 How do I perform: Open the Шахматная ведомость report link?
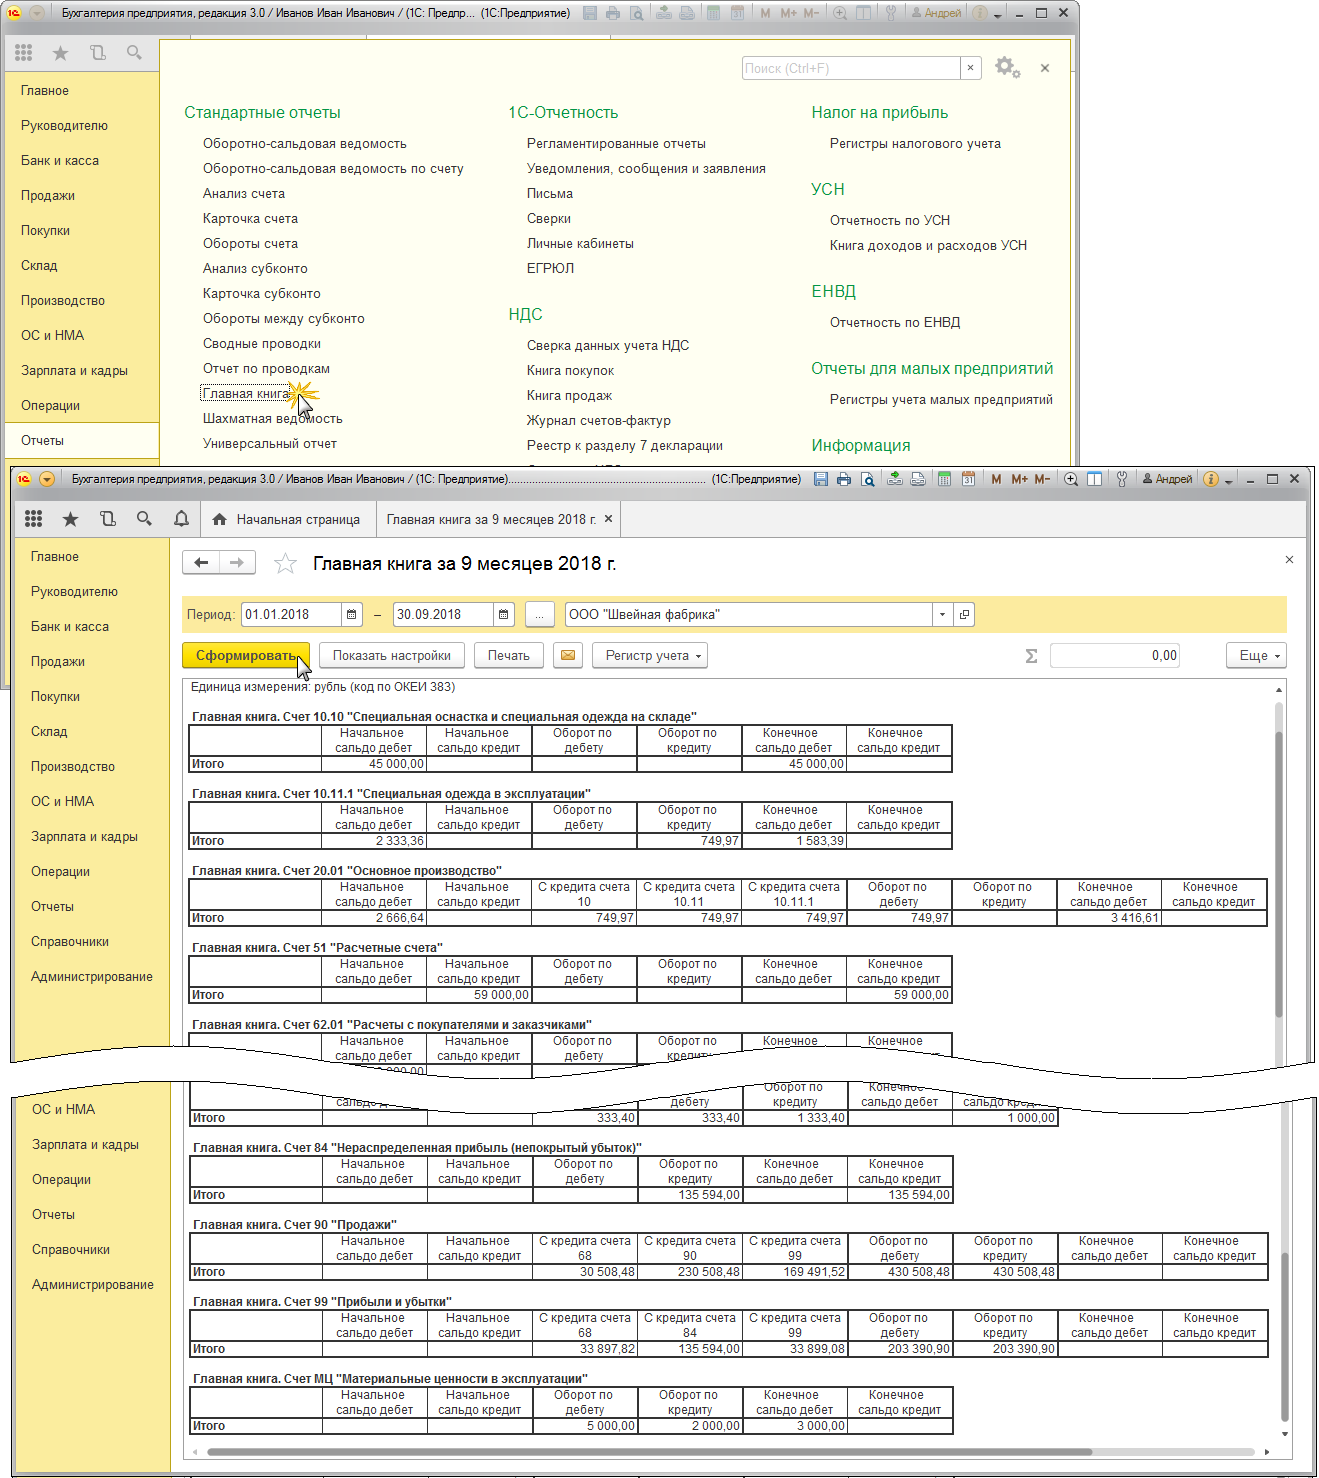pyautogui.click(x=272, y=419)
